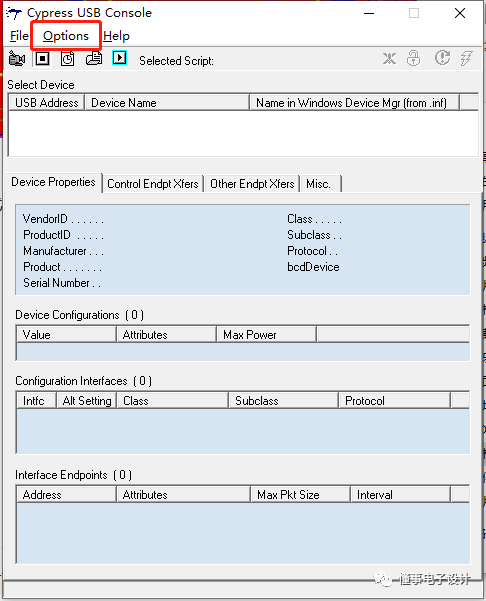Viewport: 486px width, 601px height.
Task: Click the Cypress USB Console title icon
Action: click(x=14, y=13)
